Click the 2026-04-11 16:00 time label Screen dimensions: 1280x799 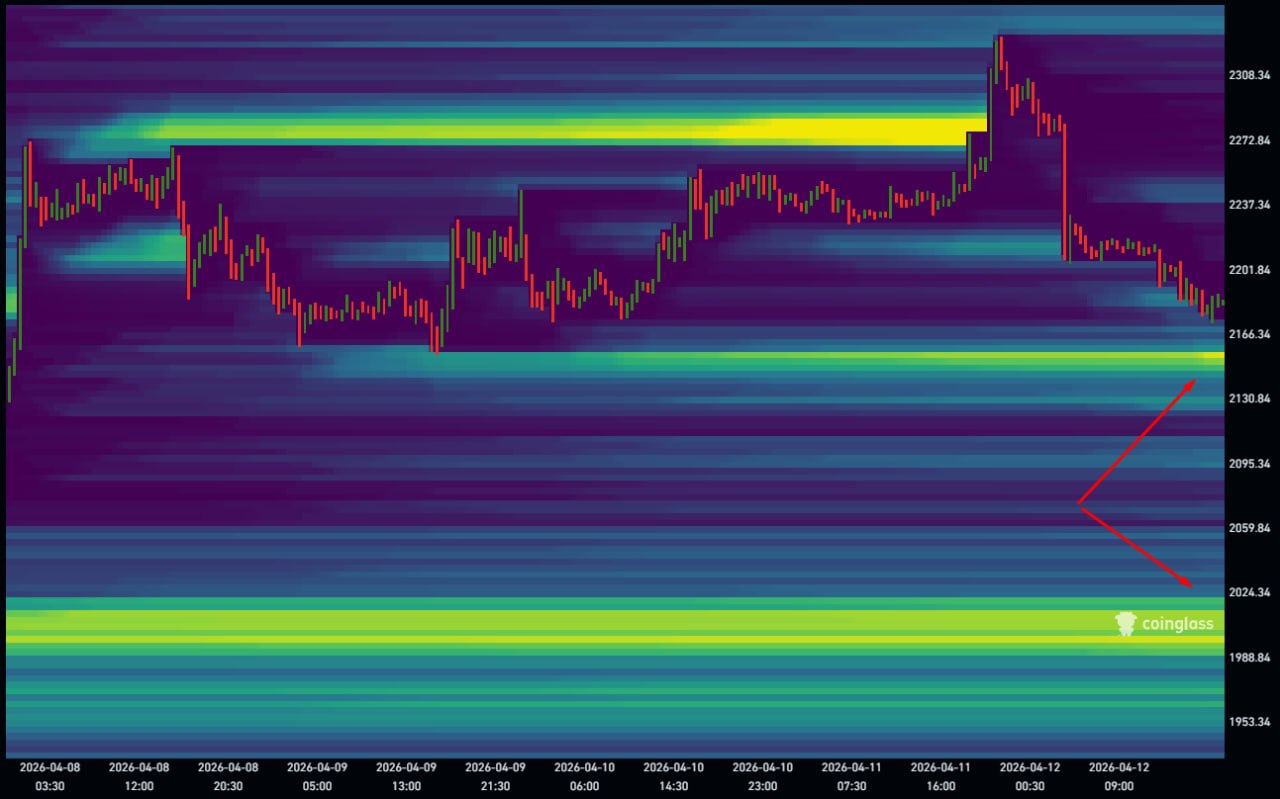tap(940, 776)
